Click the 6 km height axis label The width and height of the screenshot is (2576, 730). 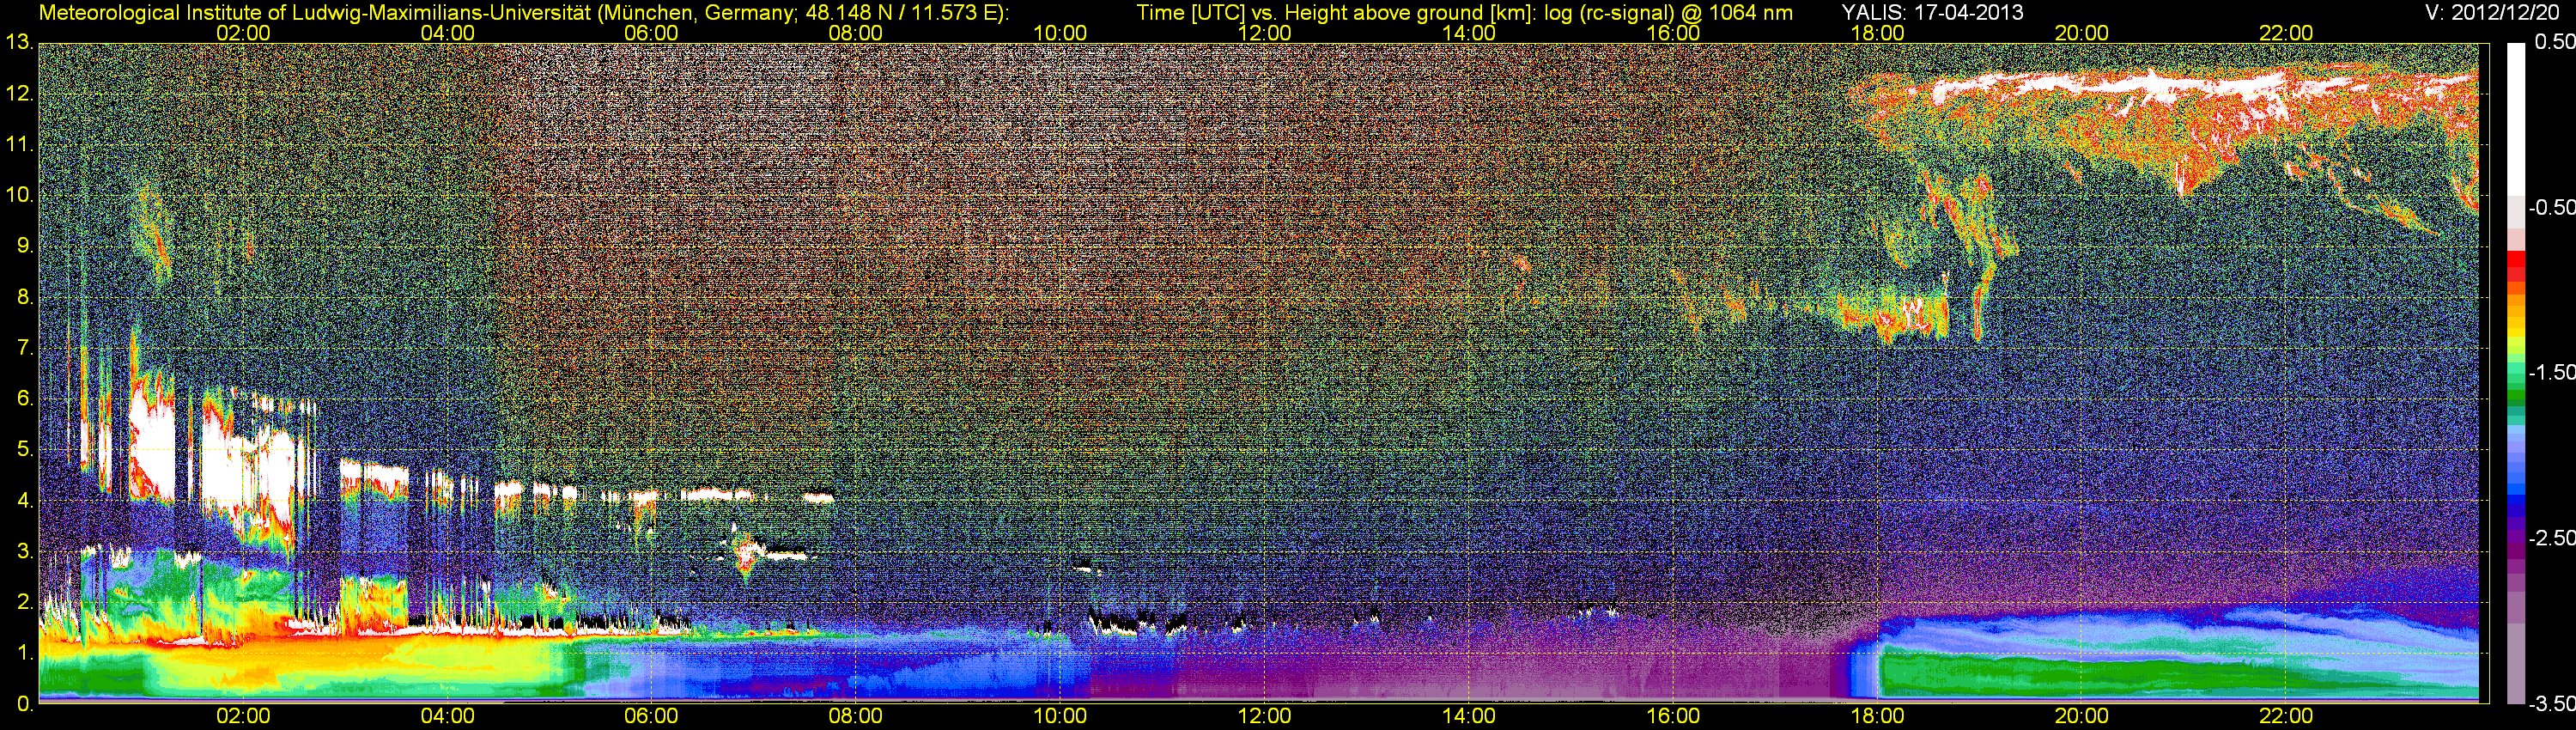(24, 399)
